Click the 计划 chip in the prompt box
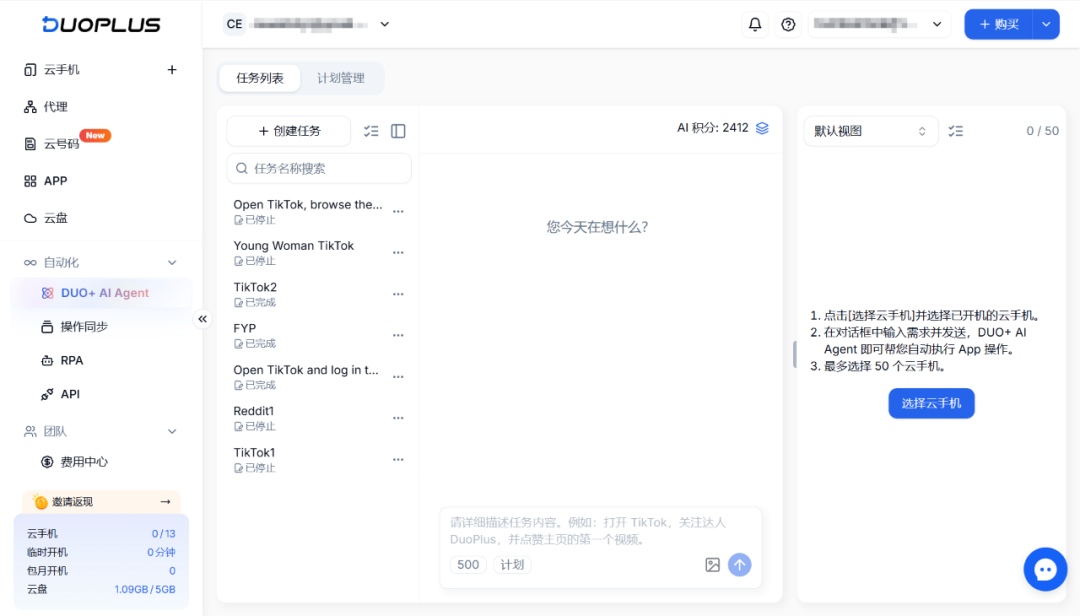Image resolution: width=1080 pixels, height=616 pixels. [x=512, y=565]
